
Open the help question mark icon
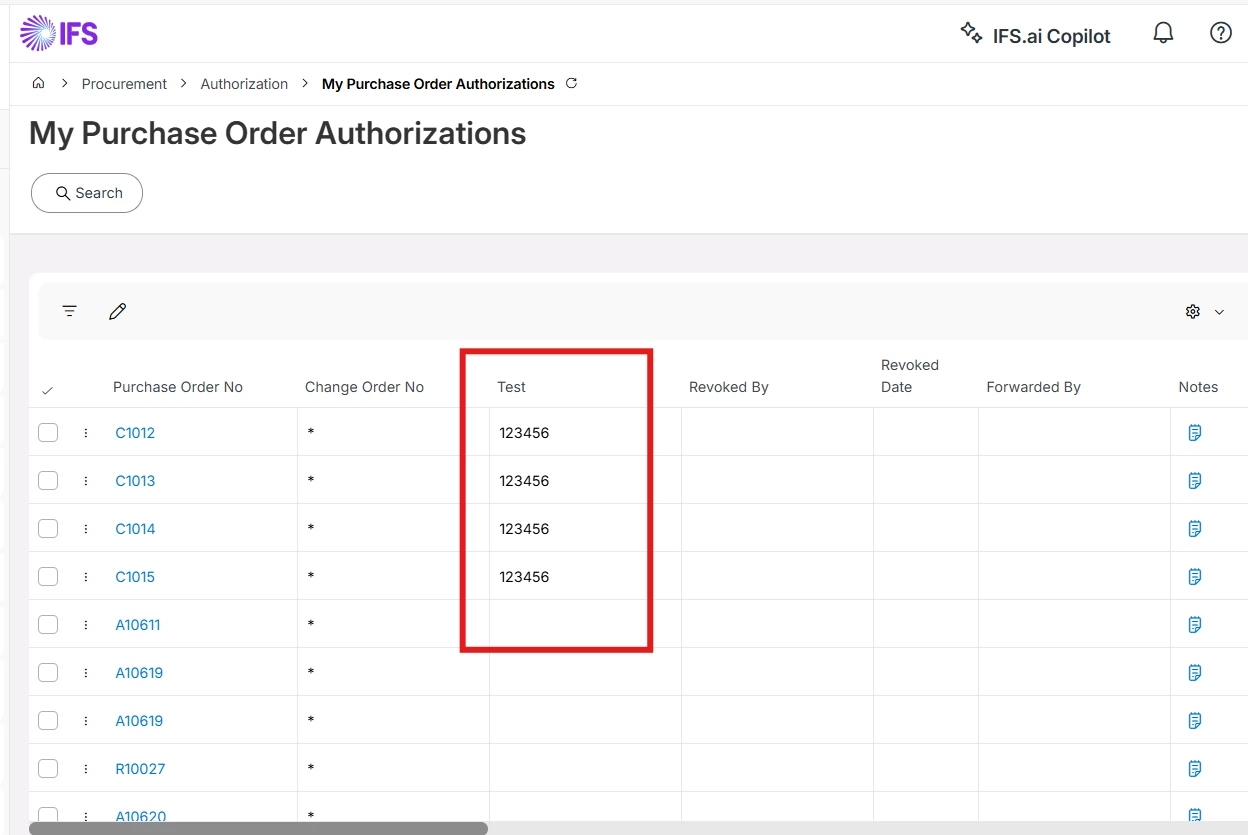[x=1221, y=33]
